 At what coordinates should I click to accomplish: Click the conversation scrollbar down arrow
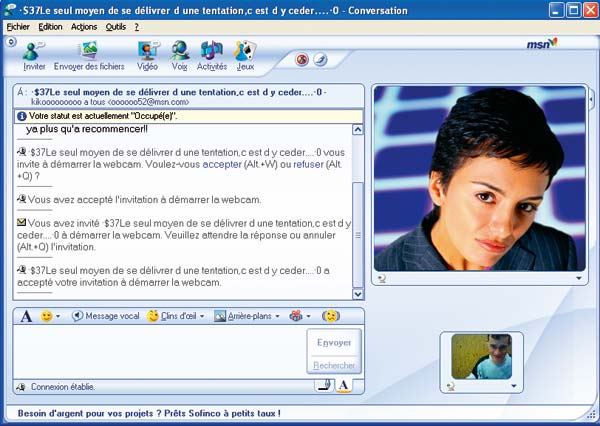point(359,294)
